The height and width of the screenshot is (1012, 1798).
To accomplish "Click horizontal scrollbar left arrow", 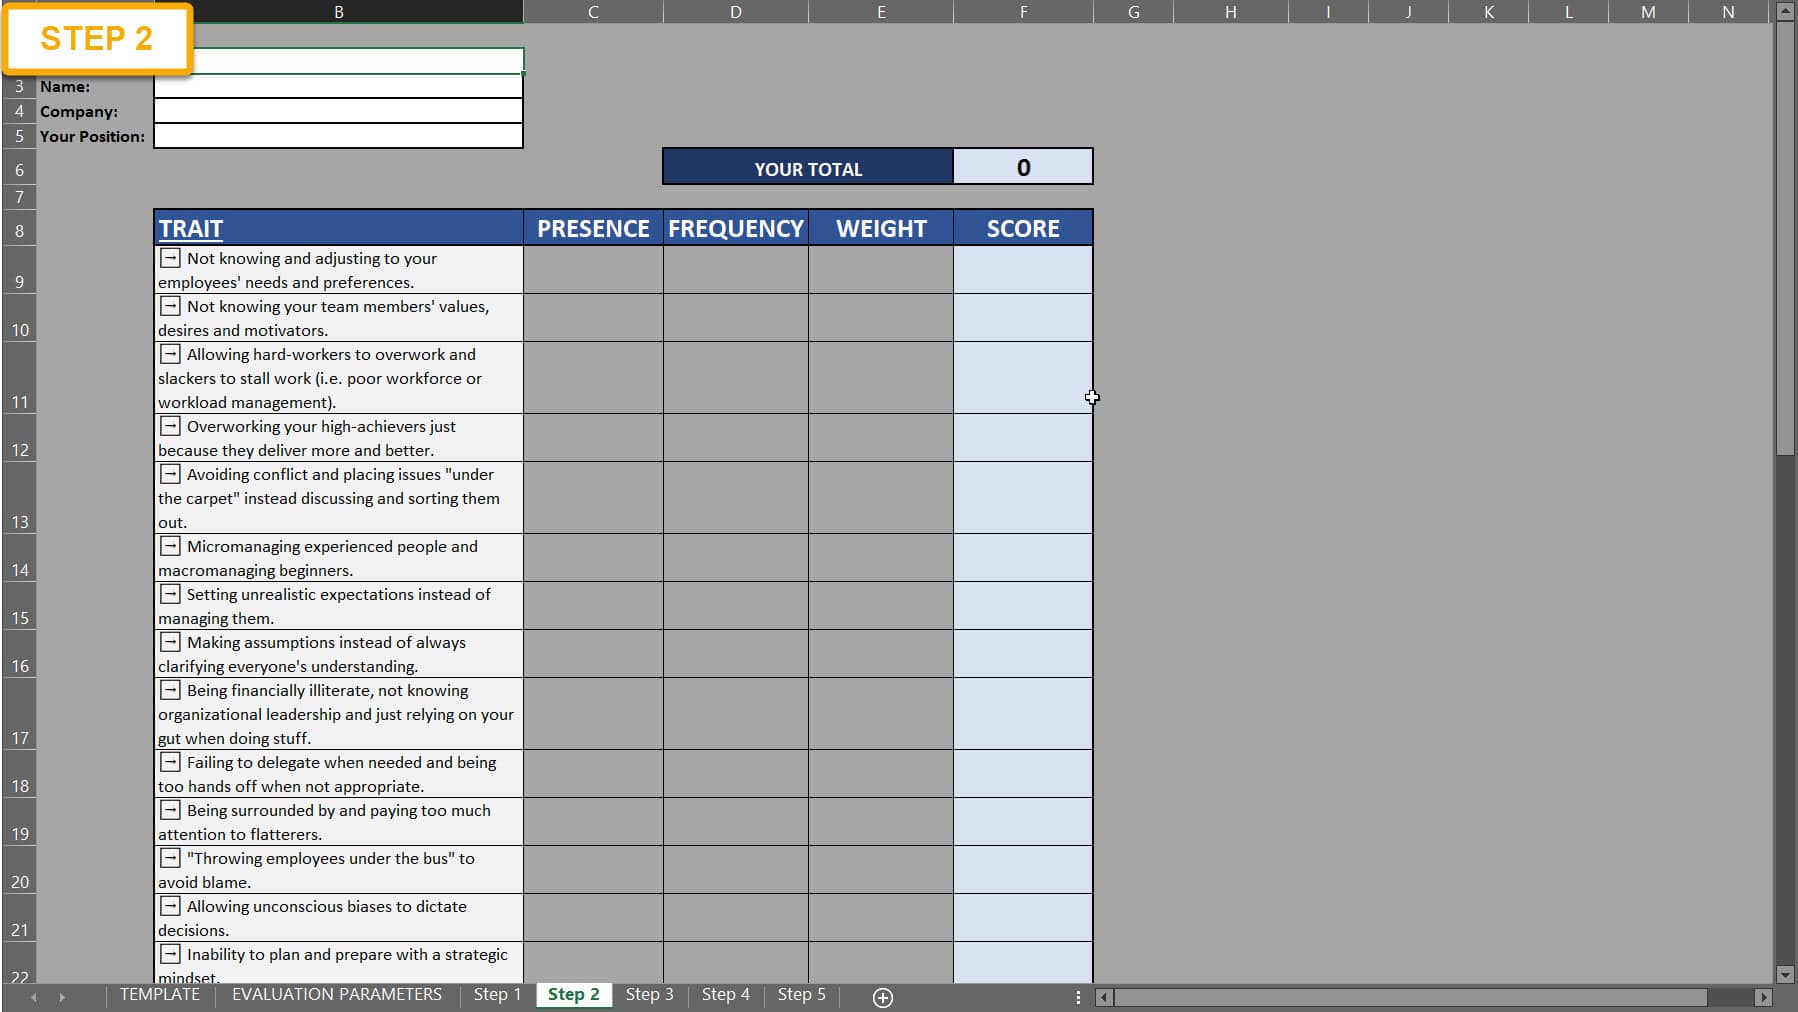I will 1104,997.
